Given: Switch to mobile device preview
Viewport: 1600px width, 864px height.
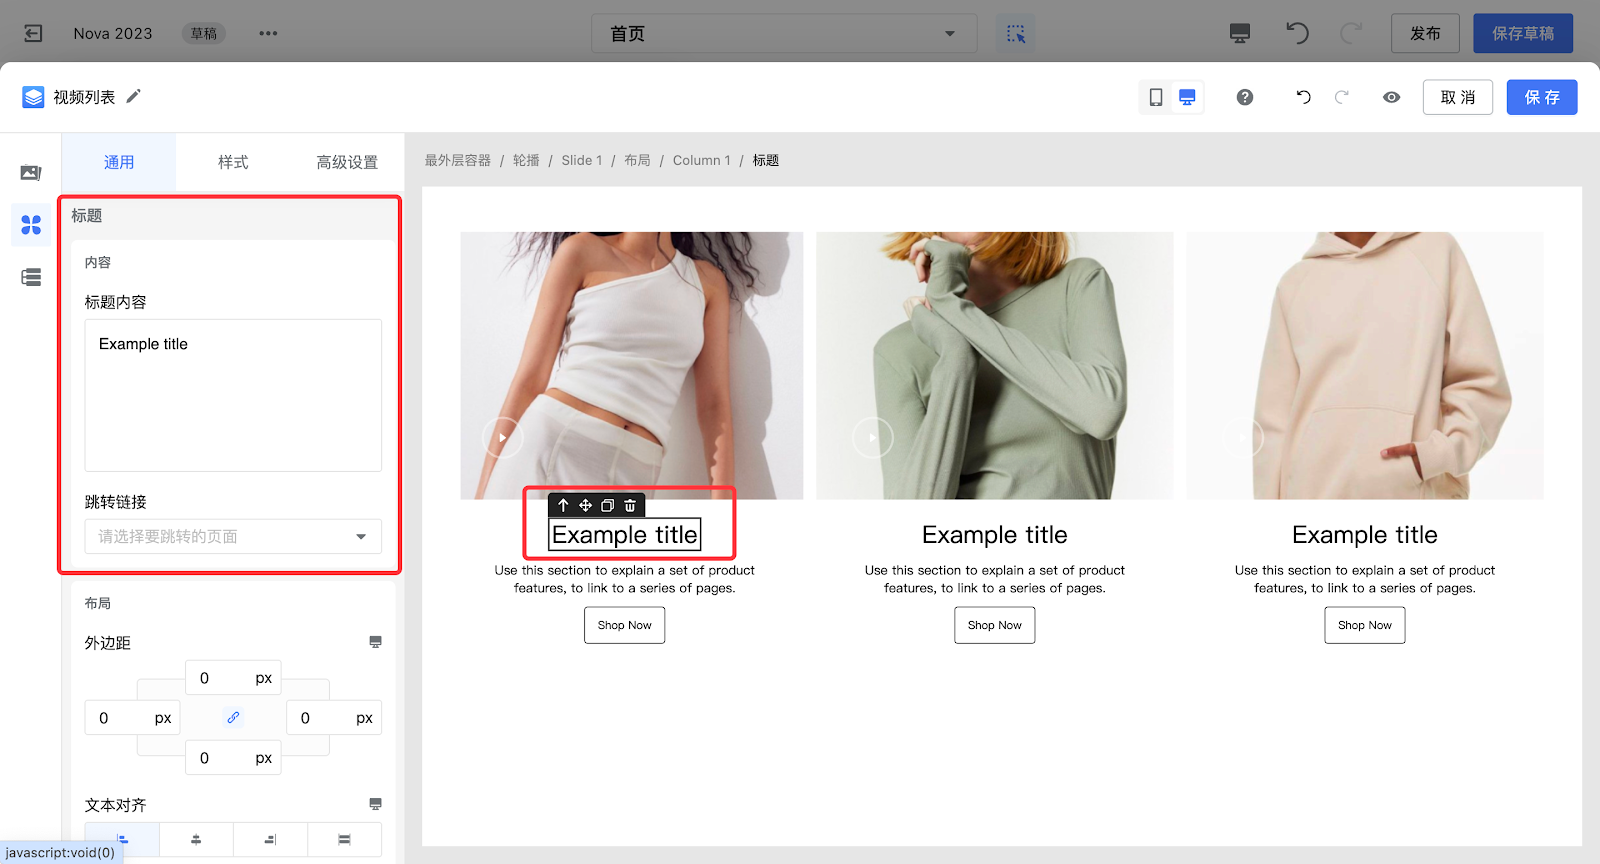Looking at the screenshot, I should pos(1156,97).
